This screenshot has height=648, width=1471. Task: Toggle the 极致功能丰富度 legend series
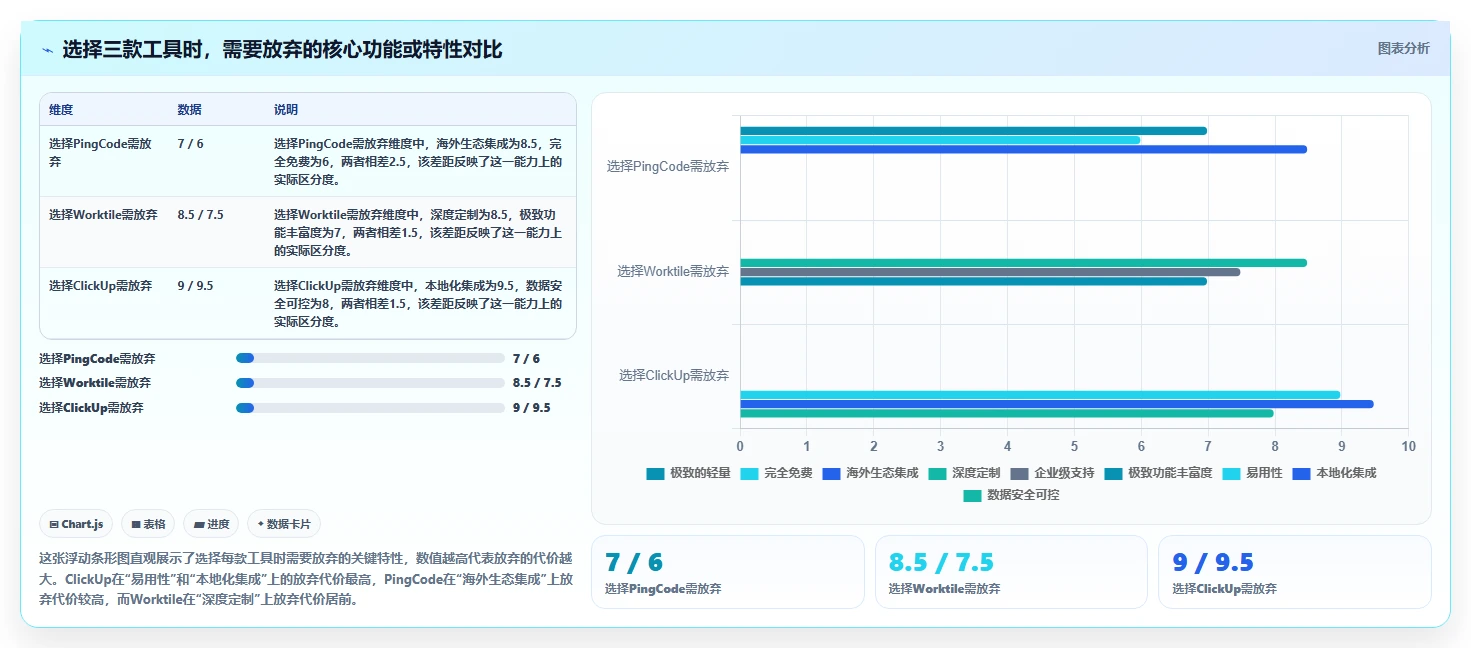[x=1158, y=473]
